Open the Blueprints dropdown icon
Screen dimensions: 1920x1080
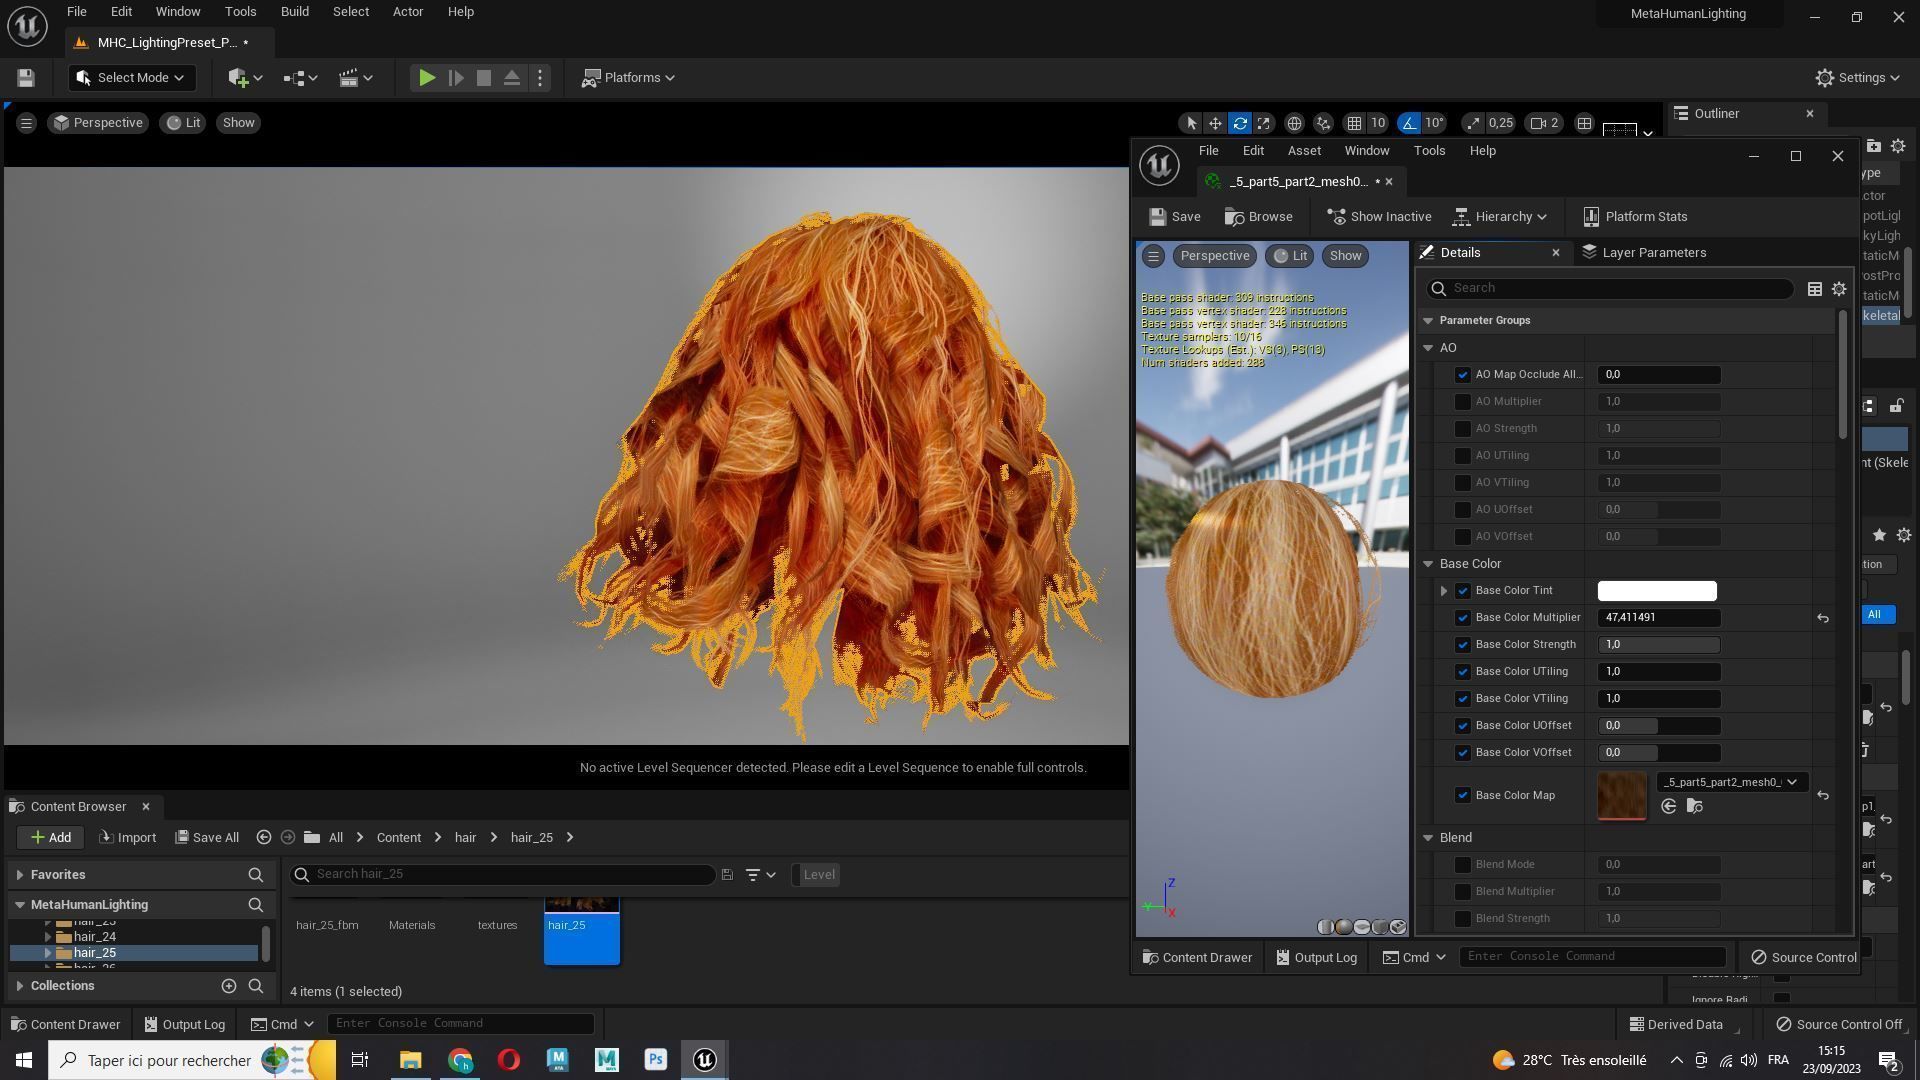tap(300, 78)
